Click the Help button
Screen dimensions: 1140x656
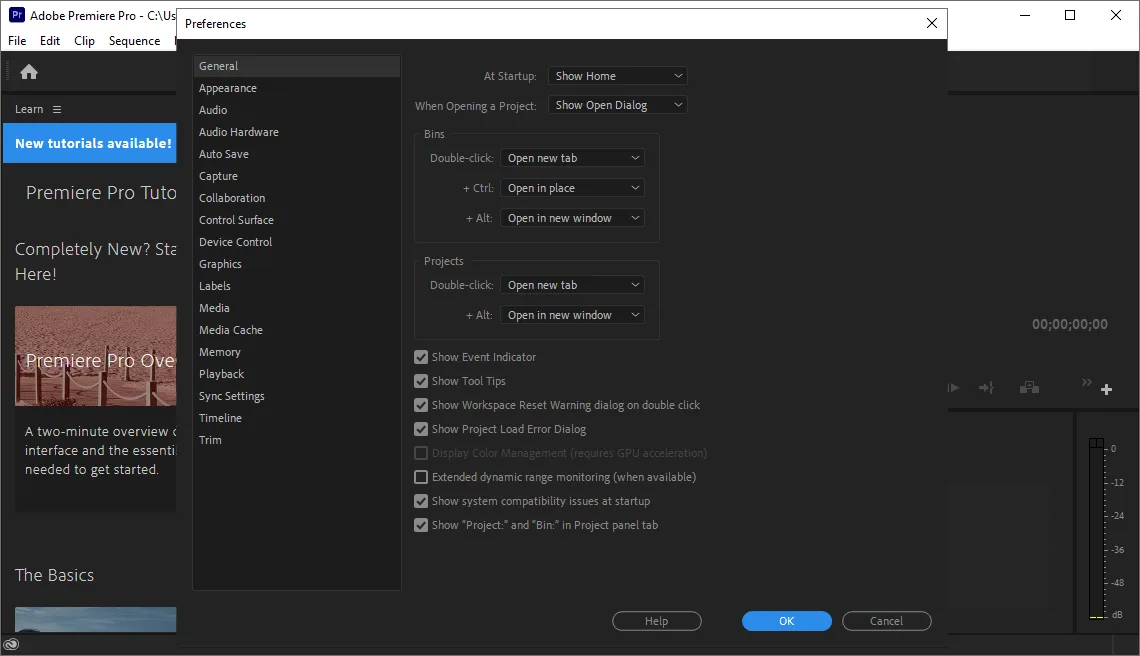click(656, 621)
